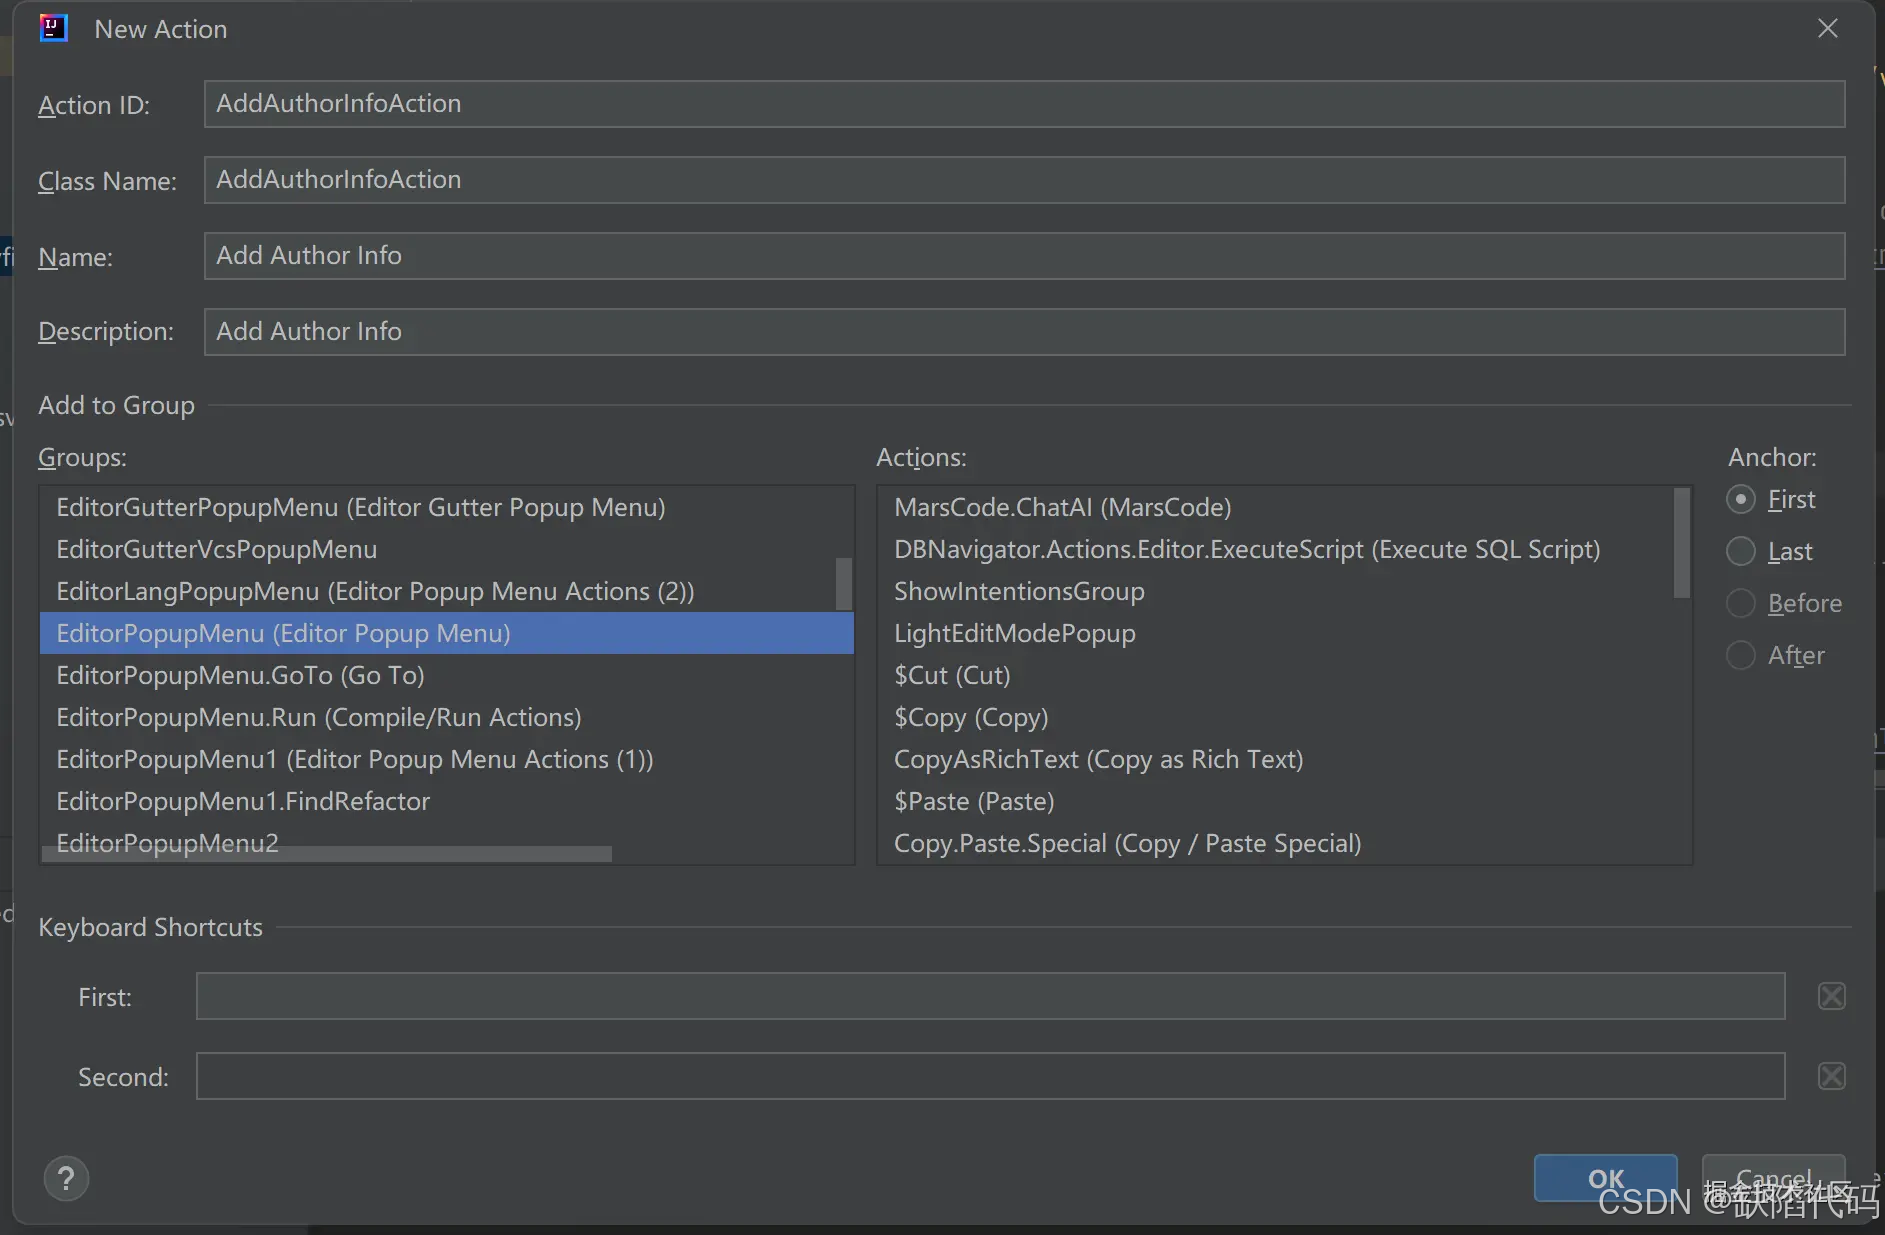
Task: Select the First anchor option
Action: [x=1740, y=499]
